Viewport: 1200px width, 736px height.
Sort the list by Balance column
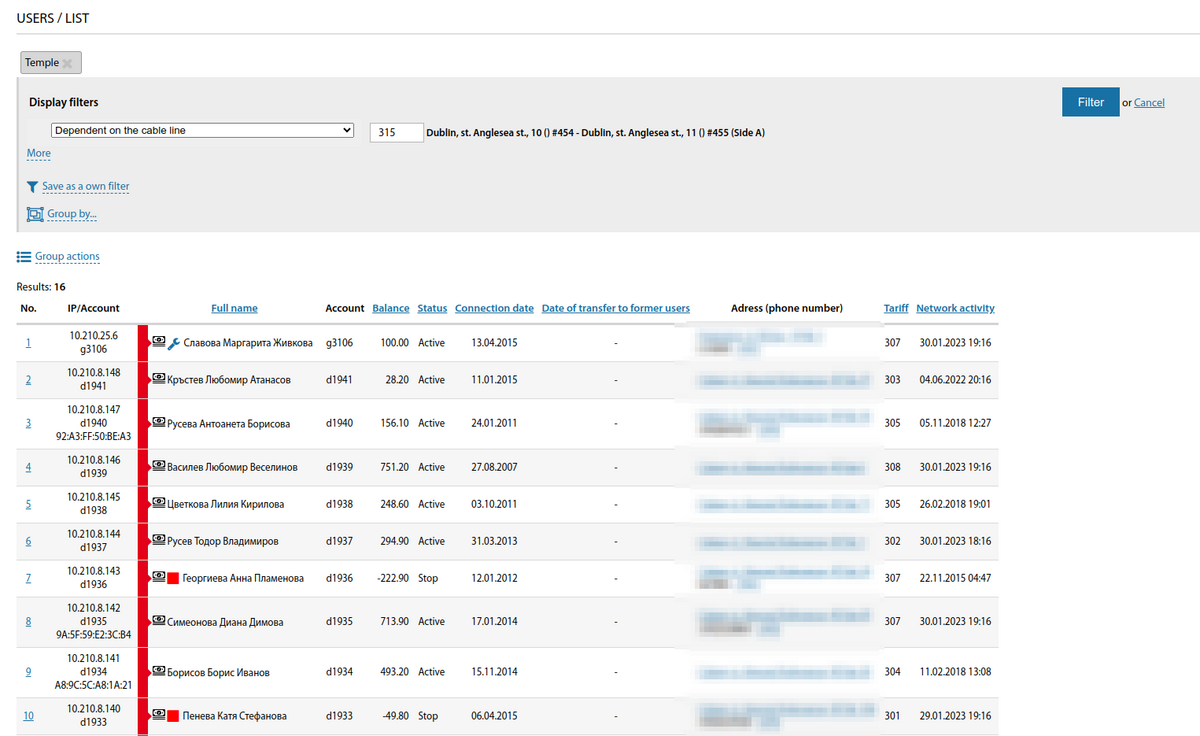pyautogui.click(x=390, y=308)
